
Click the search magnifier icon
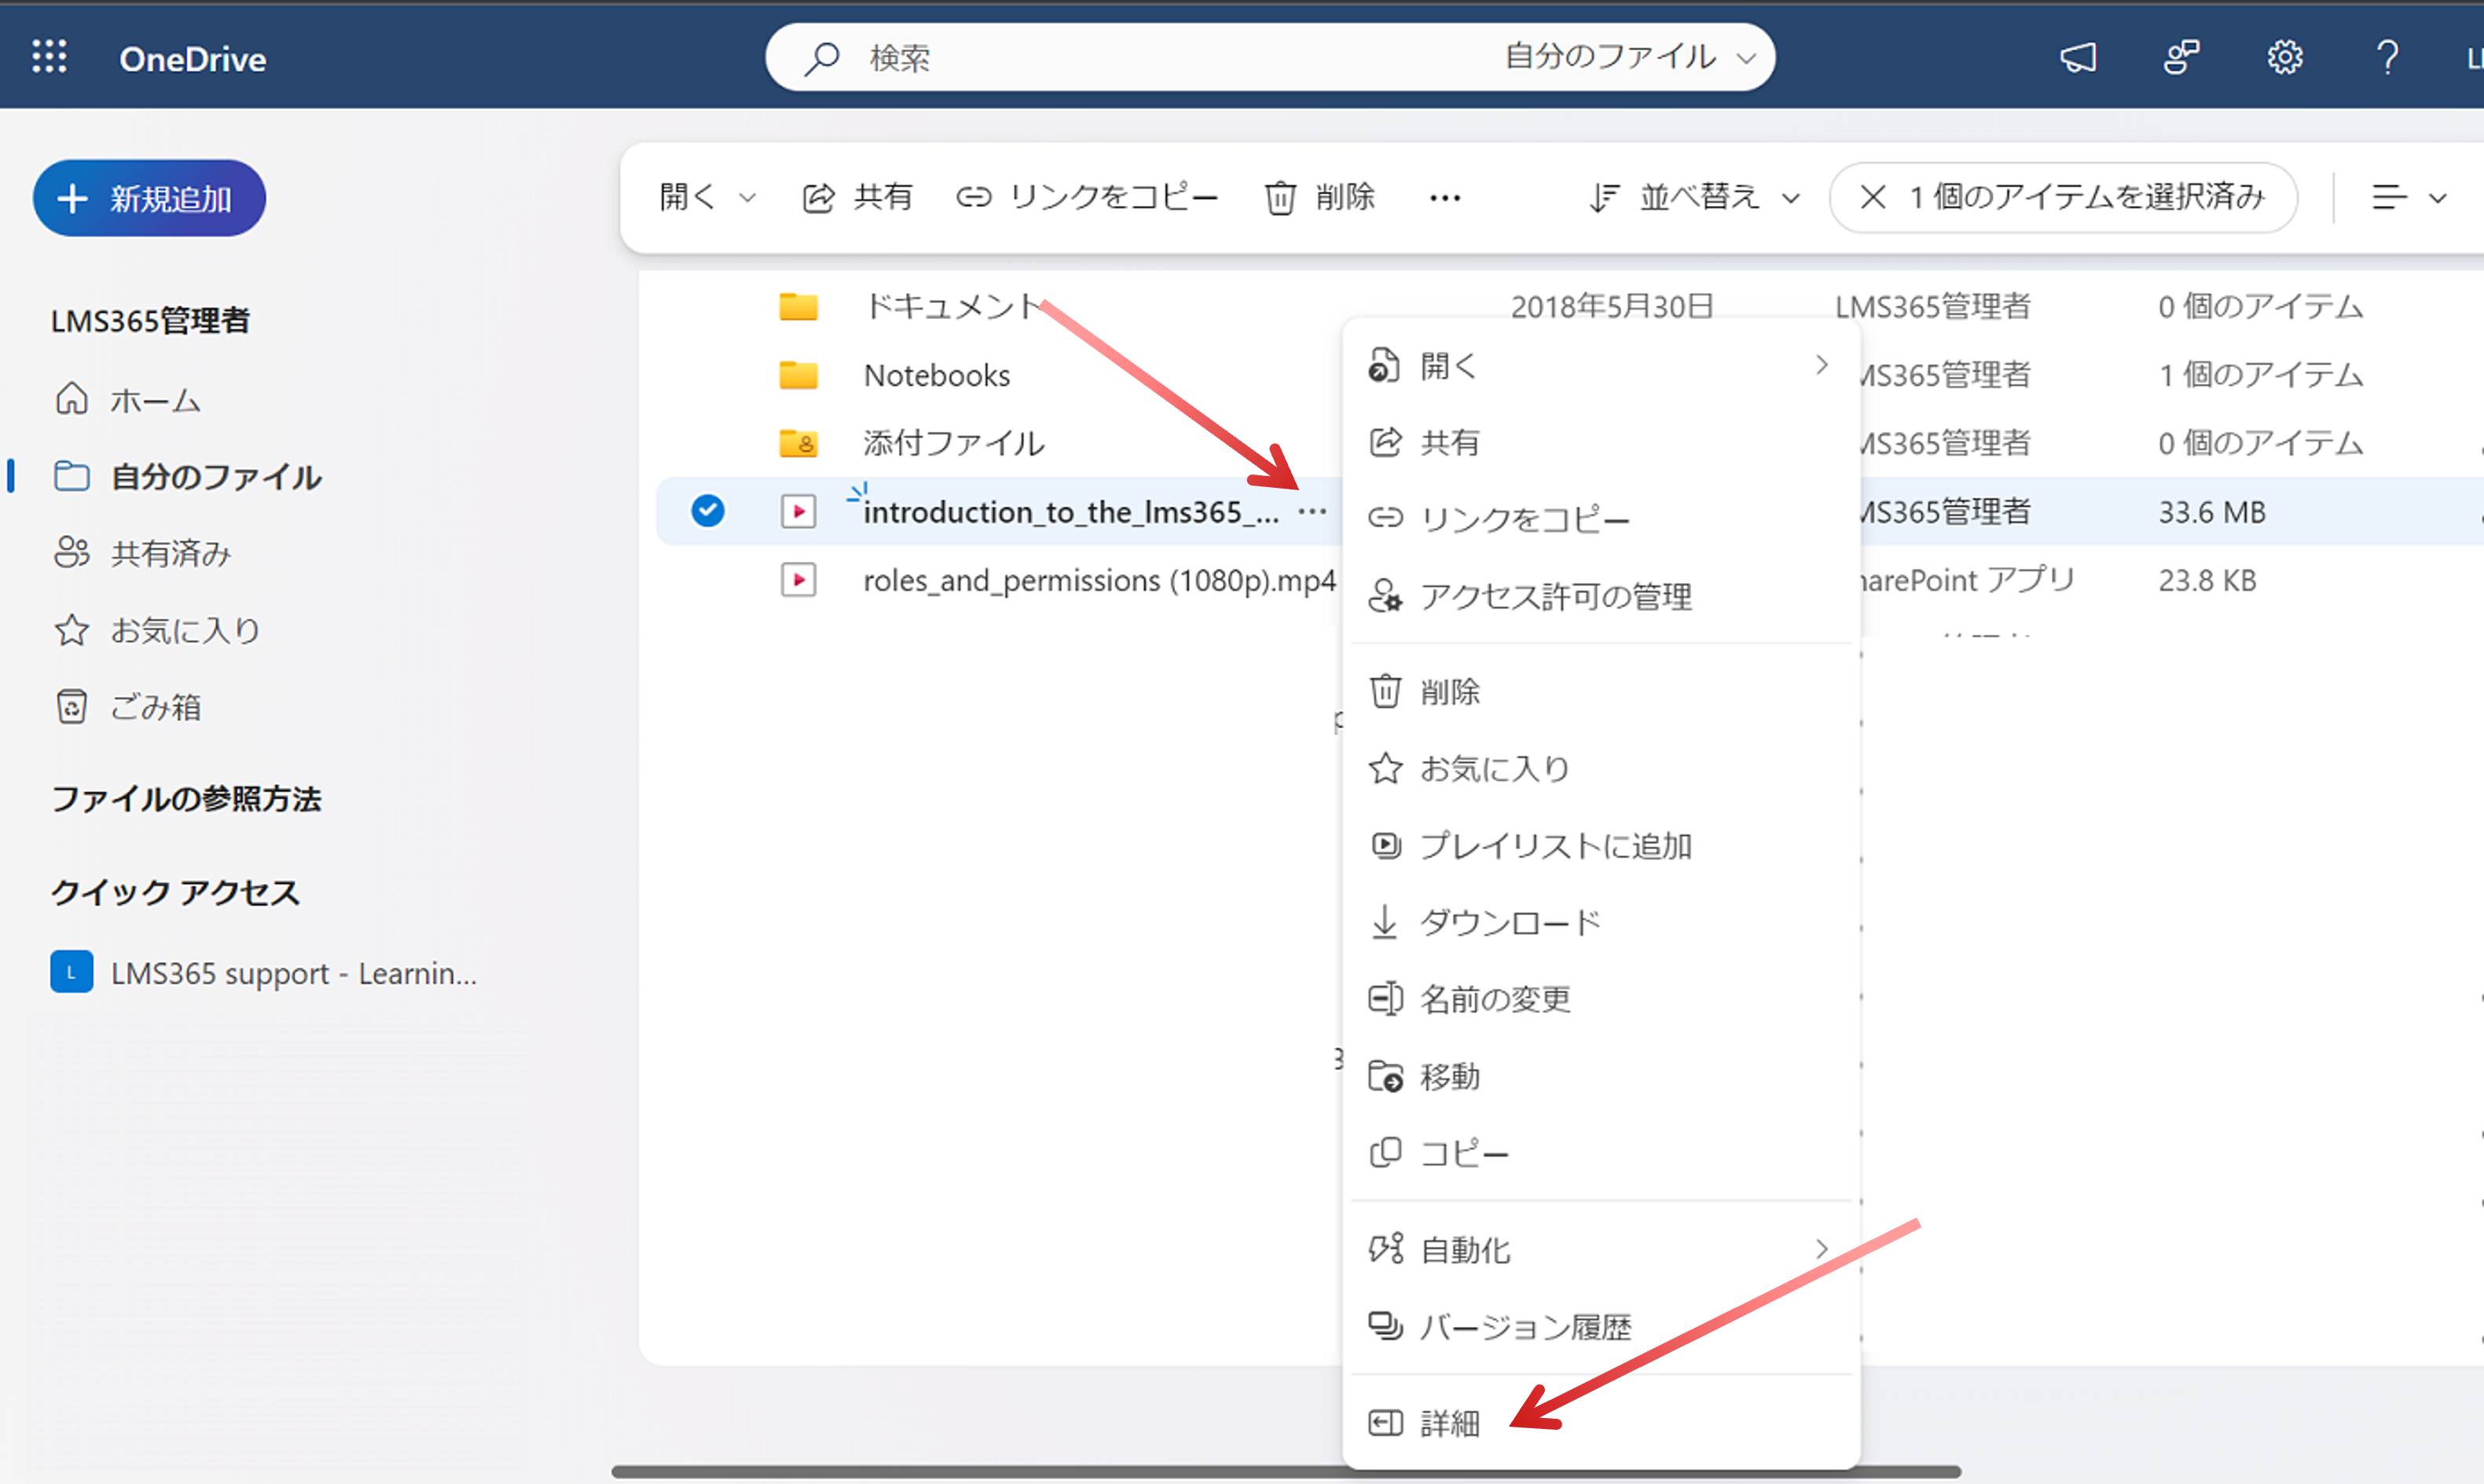822,58
